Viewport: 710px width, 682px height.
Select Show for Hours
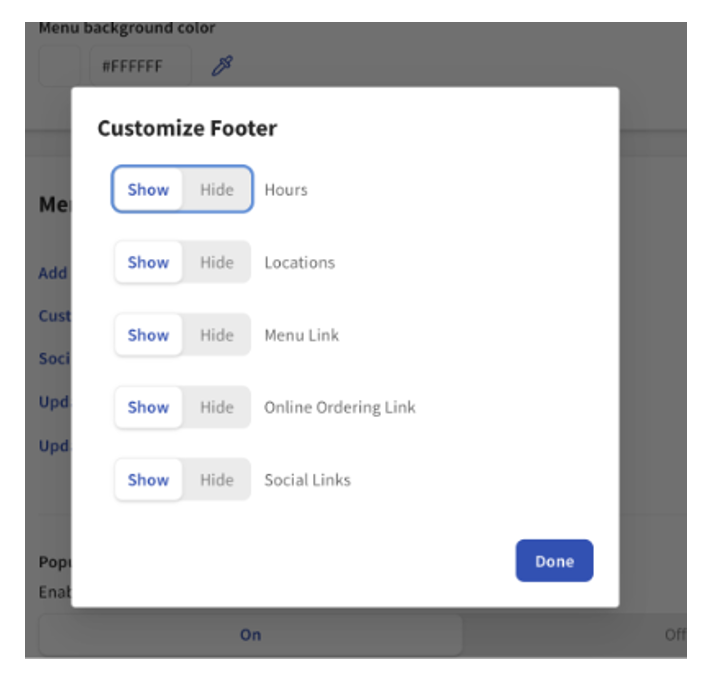click(148, 190)
